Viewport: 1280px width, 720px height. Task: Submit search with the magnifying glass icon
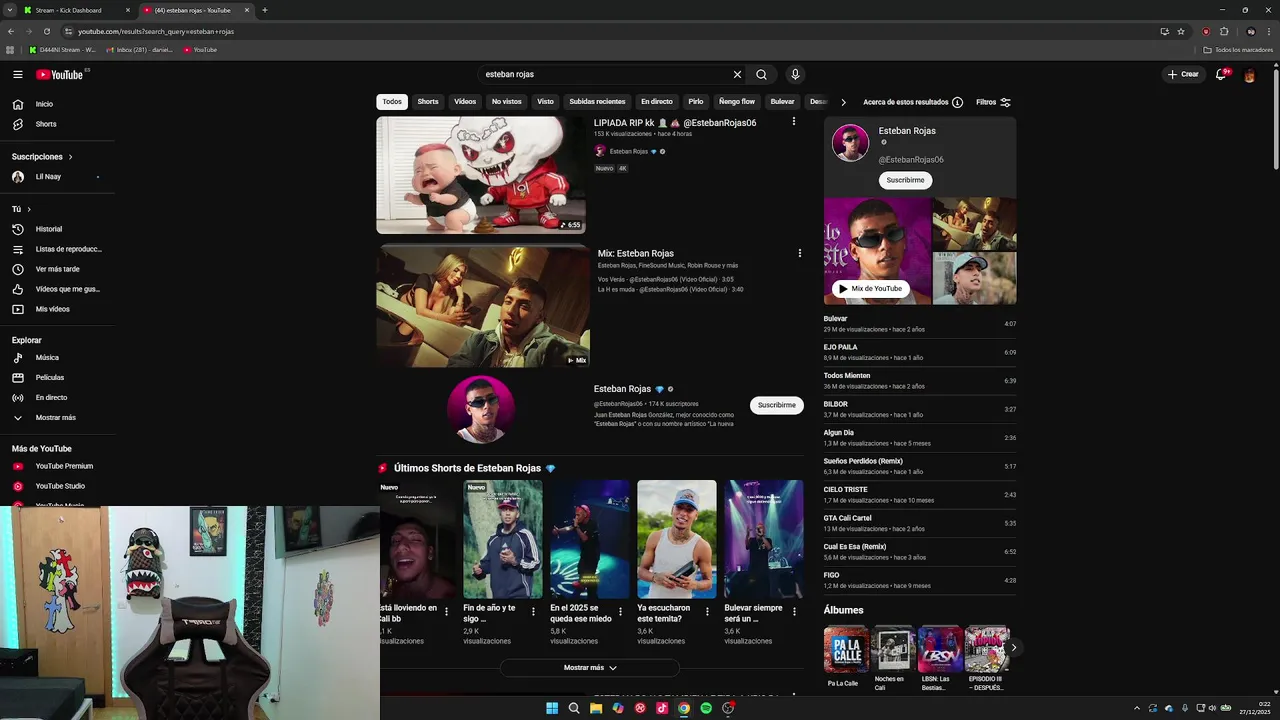[761, 74]
